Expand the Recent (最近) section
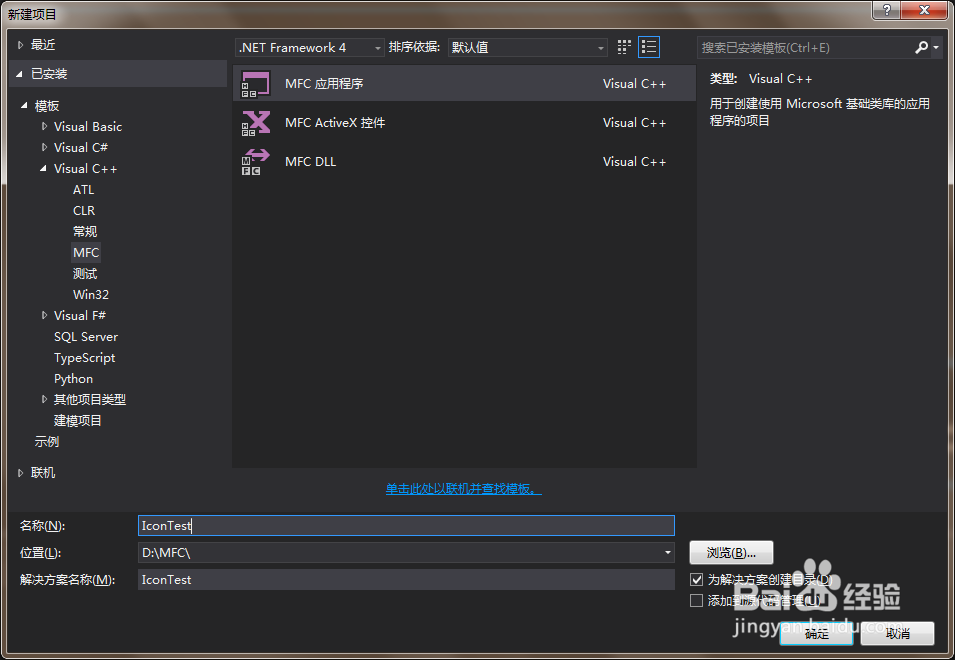Image resolution: width=955 pixels, height=660 pixels. click(x=20, y=45)
